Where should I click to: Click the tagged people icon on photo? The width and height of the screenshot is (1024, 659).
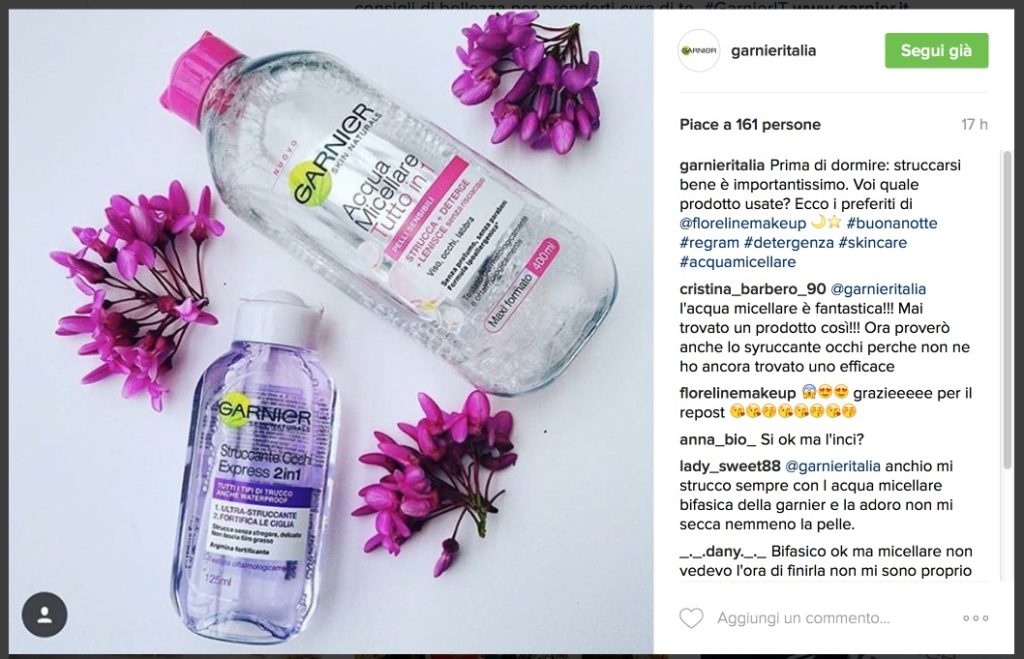tap(44, 615)
